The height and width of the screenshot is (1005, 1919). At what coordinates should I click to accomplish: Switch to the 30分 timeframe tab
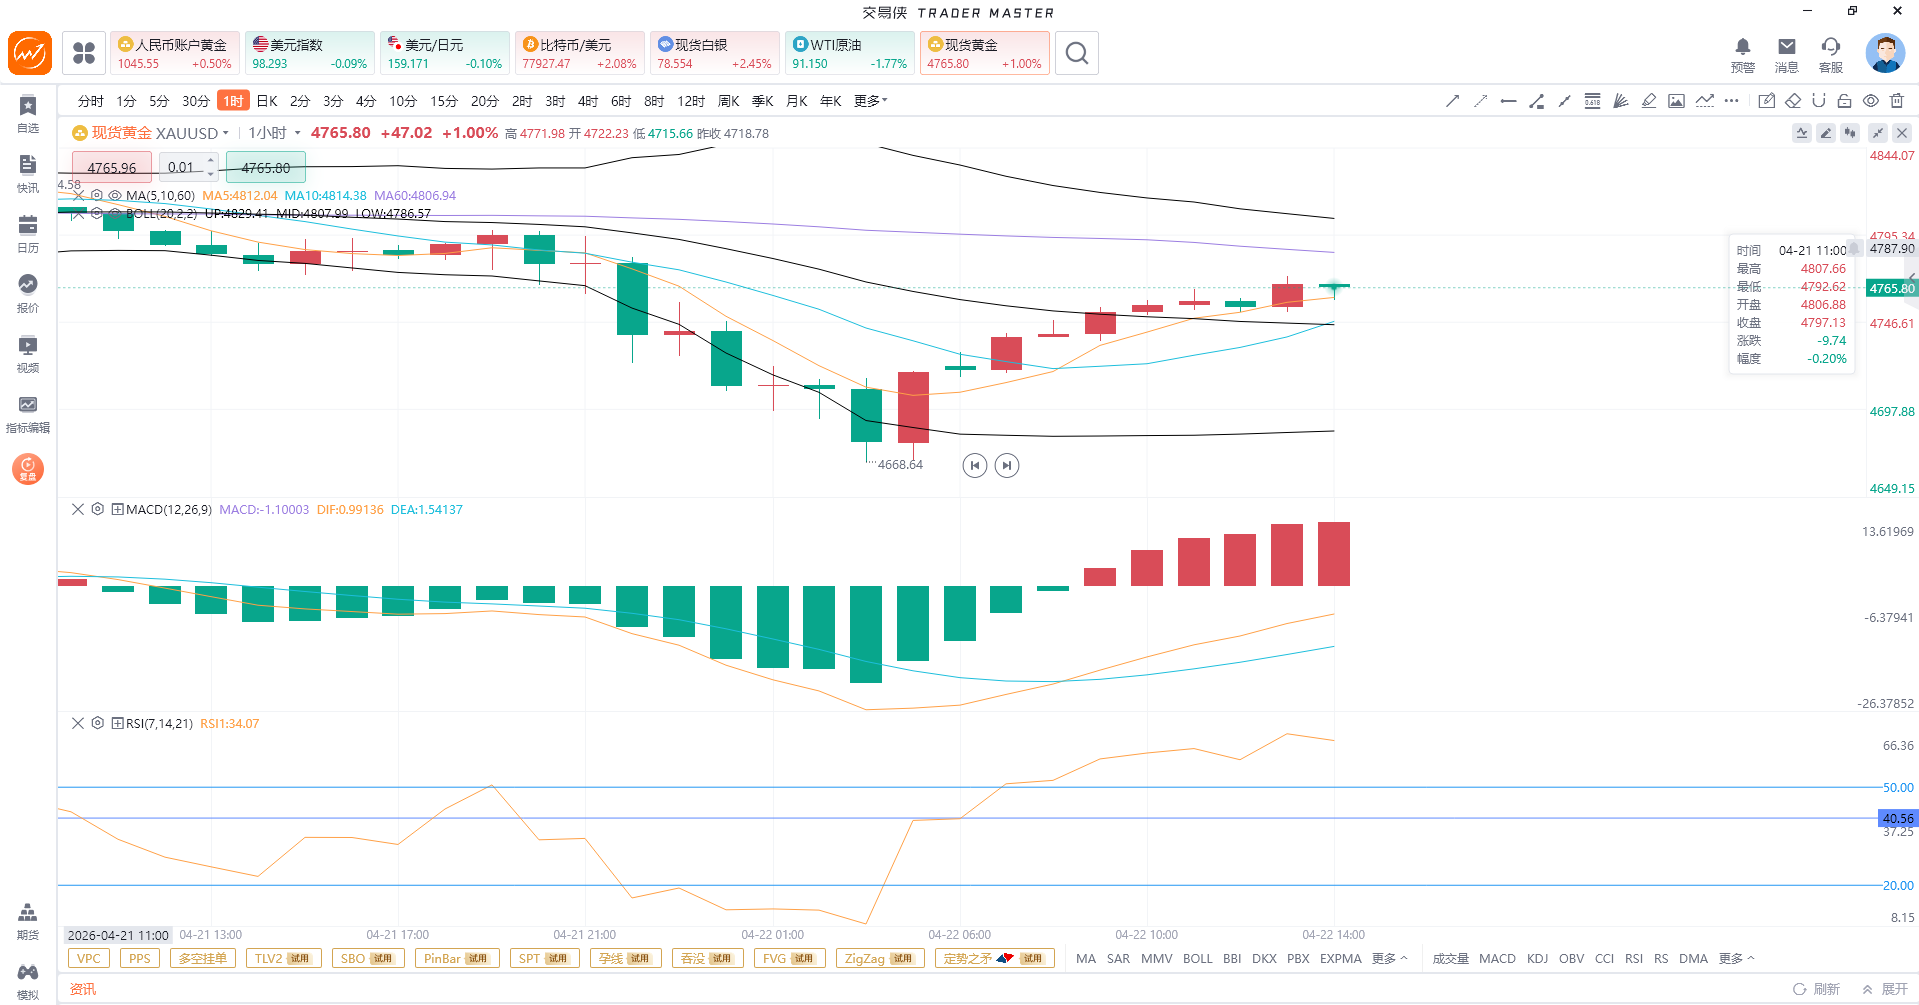coord(196,101)
